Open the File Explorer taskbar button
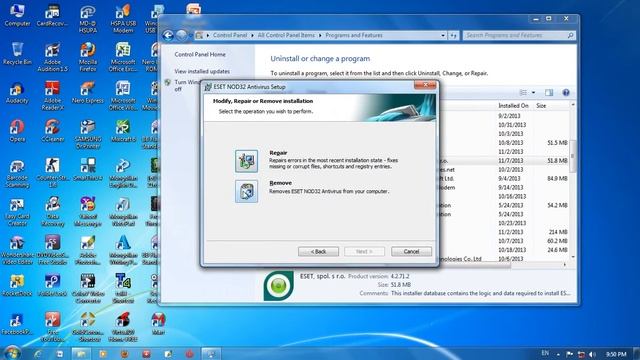 pos(81,354)
